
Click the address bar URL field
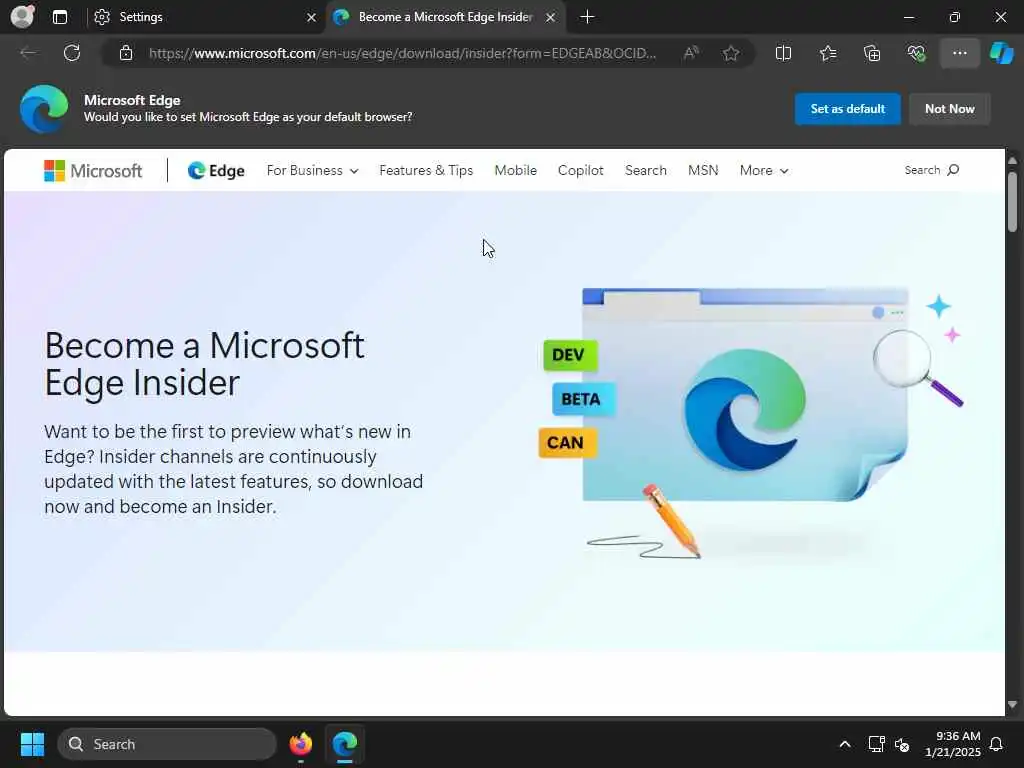tap(402, 53)
